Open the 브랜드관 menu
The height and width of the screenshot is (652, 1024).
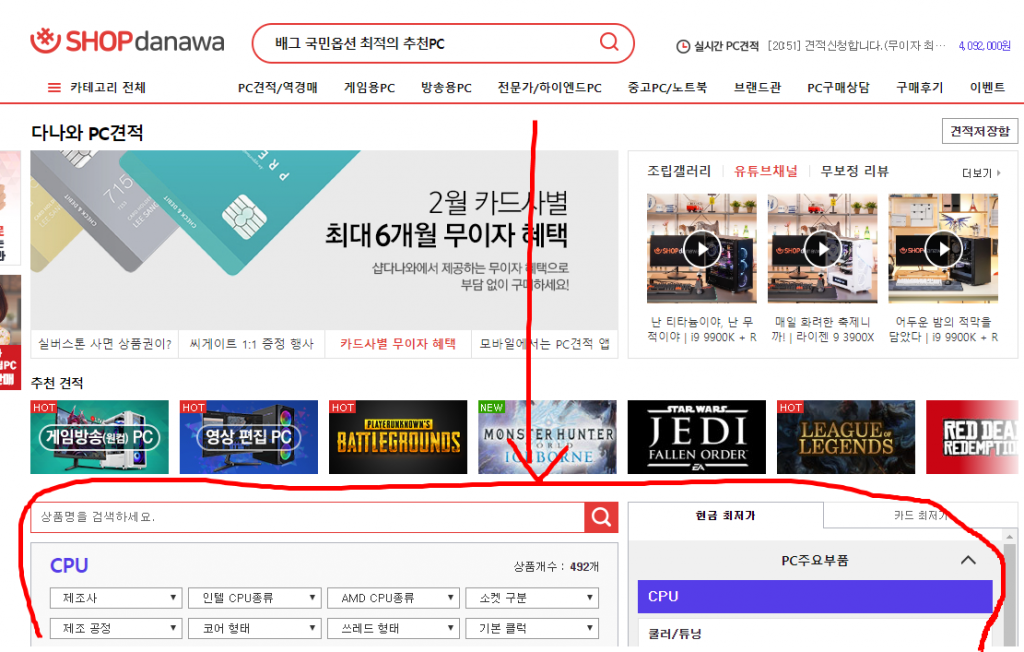(x=758, y=88)
